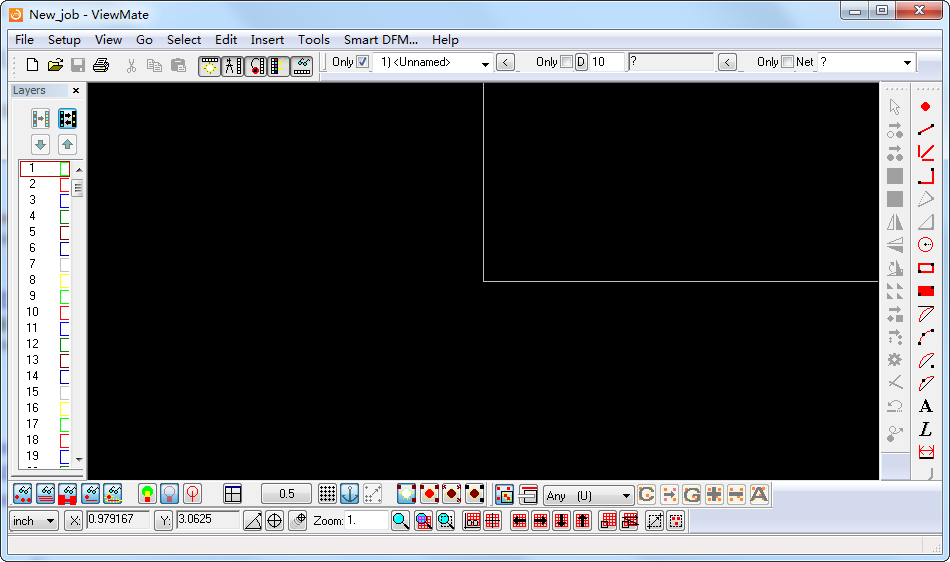
Task: Click the D-code number field showing 10
Action: click(x=606, y=62)
